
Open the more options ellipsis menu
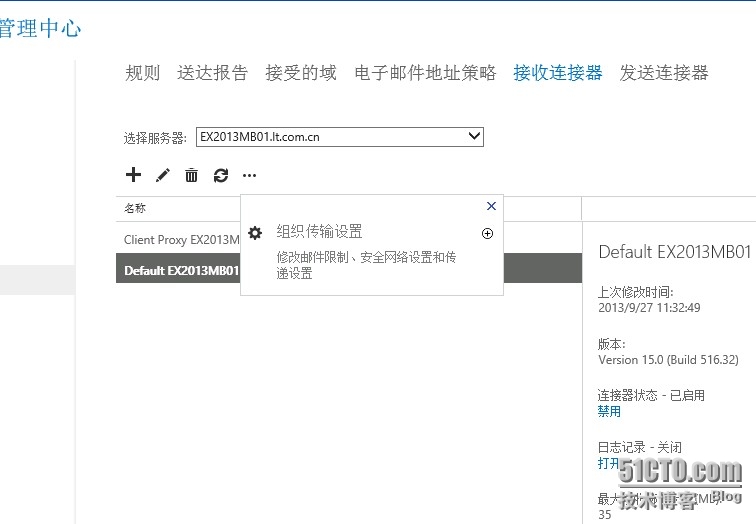(x=249, y=175)
